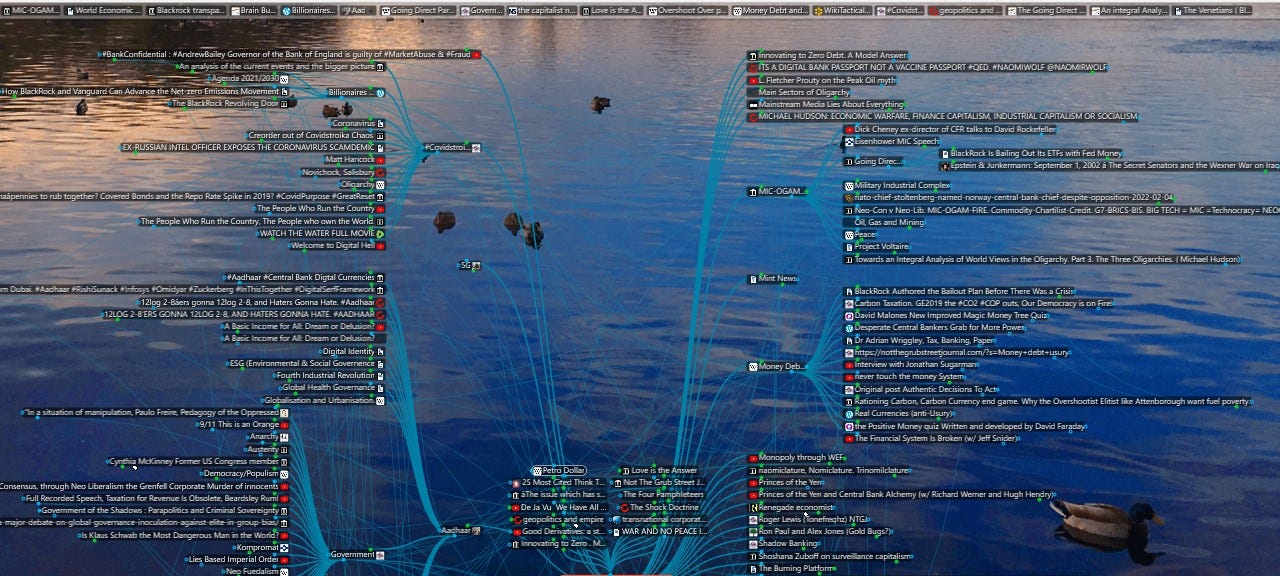Click icon beside Real Currencies (anti-Usury)

click(849, 414)
